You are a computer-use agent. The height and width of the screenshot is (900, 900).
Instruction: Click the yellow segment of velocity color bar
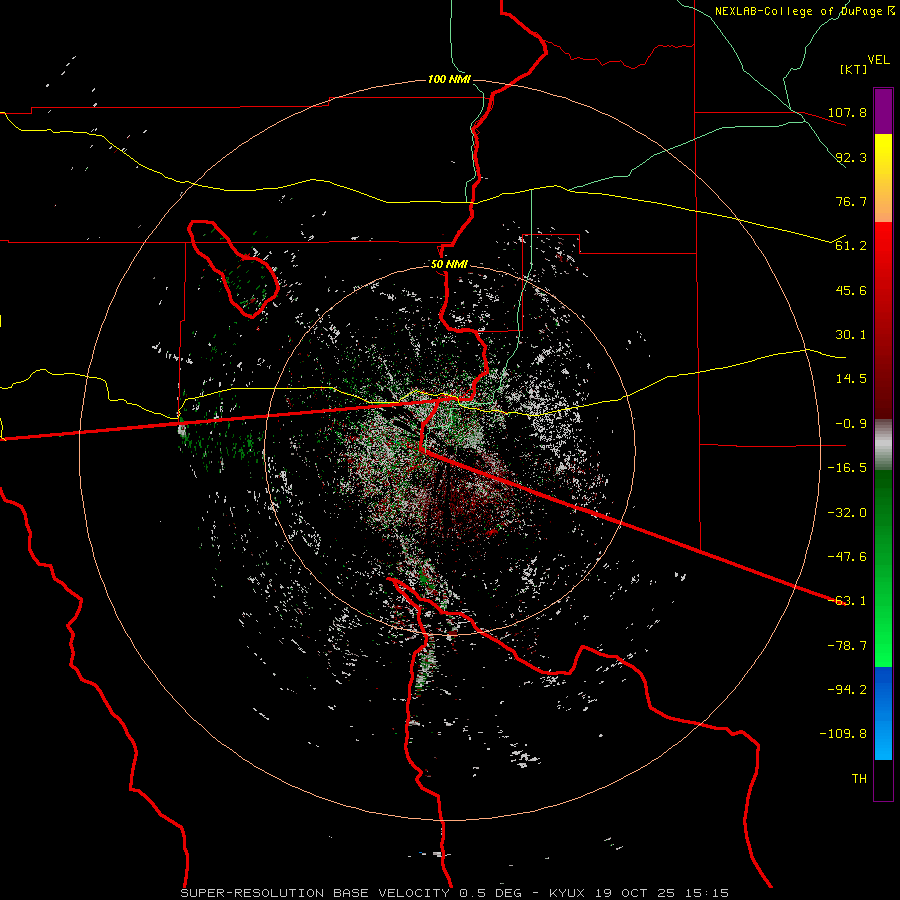coord(883,150)
